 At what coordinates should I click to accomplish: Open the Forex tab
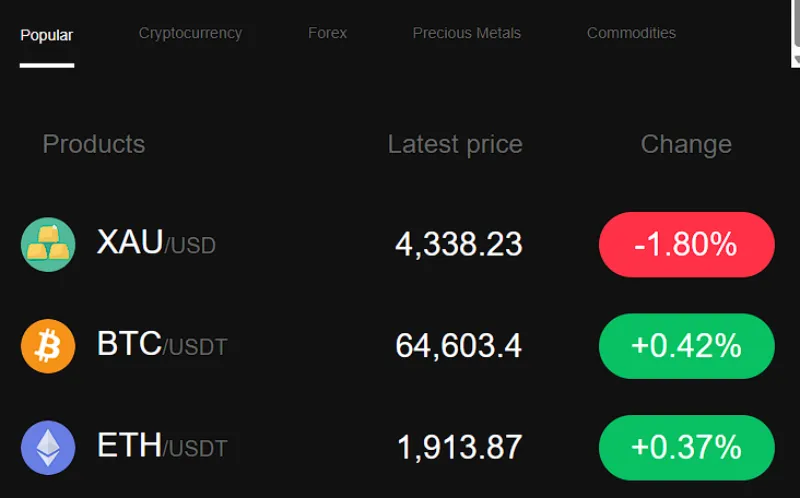pyautogui.click(x=327, y=33)
